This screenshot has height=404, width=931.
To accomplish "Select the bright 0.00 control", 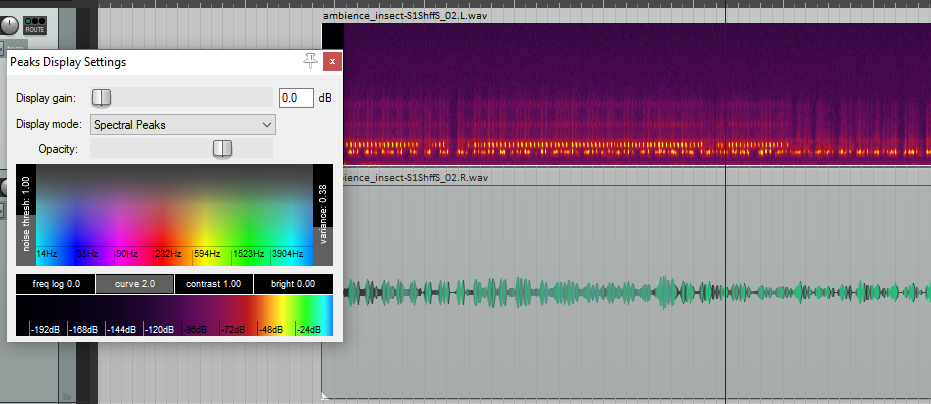I will [293, 284].
